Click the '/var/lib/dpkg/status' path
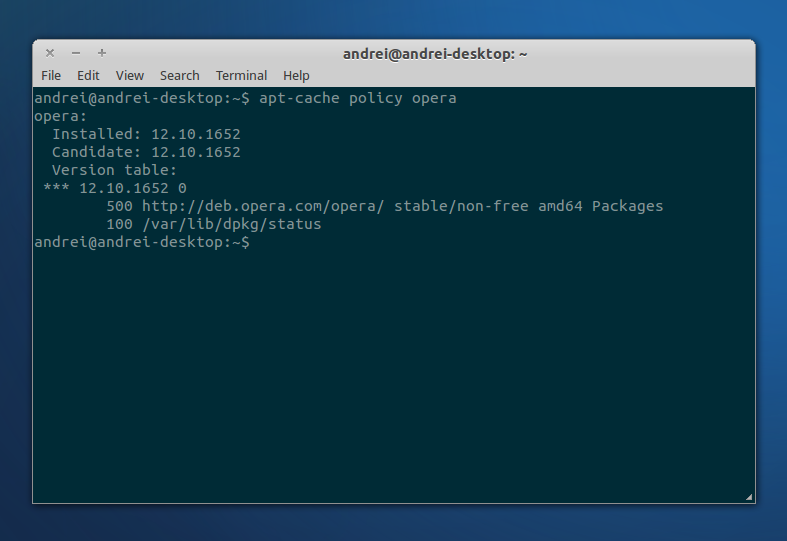The height and width of the screenshot is (541, 787). (x=232, y=224)
